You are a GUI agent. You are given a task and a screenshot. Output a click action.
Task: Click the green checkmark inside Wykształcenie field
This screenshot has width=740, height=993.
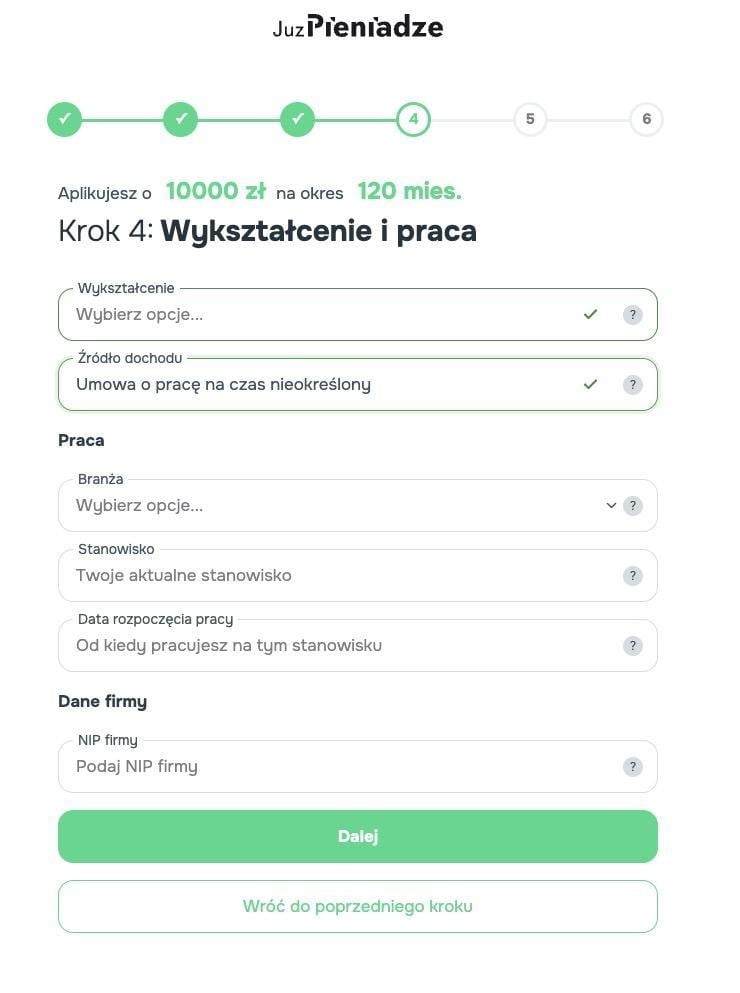click(591, 314)
